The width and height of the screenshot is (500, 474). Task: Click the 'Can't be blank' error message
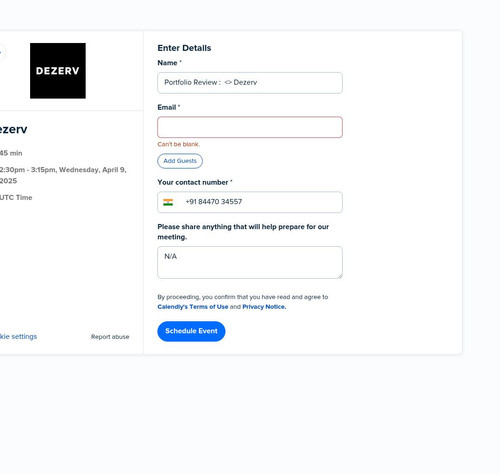[x=179, y=144]
